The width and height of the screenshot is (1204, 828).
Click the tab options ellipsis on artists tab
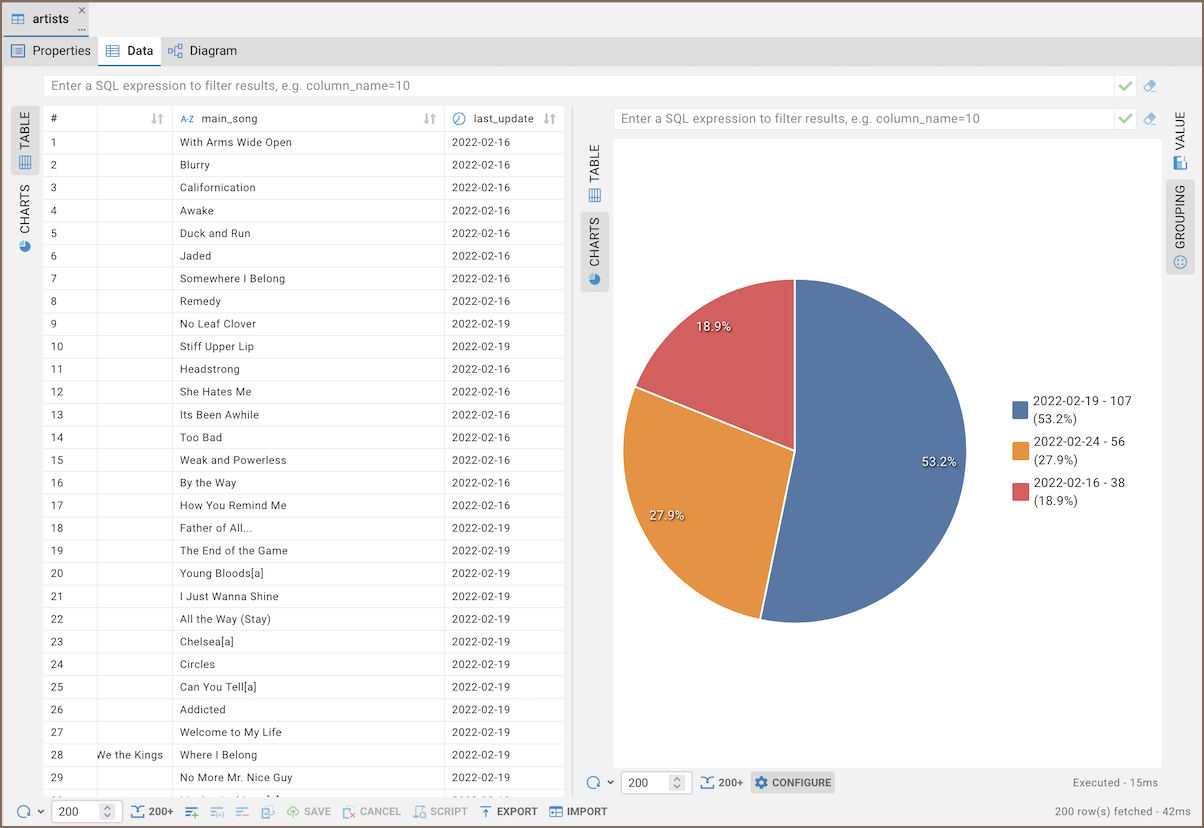82,28
